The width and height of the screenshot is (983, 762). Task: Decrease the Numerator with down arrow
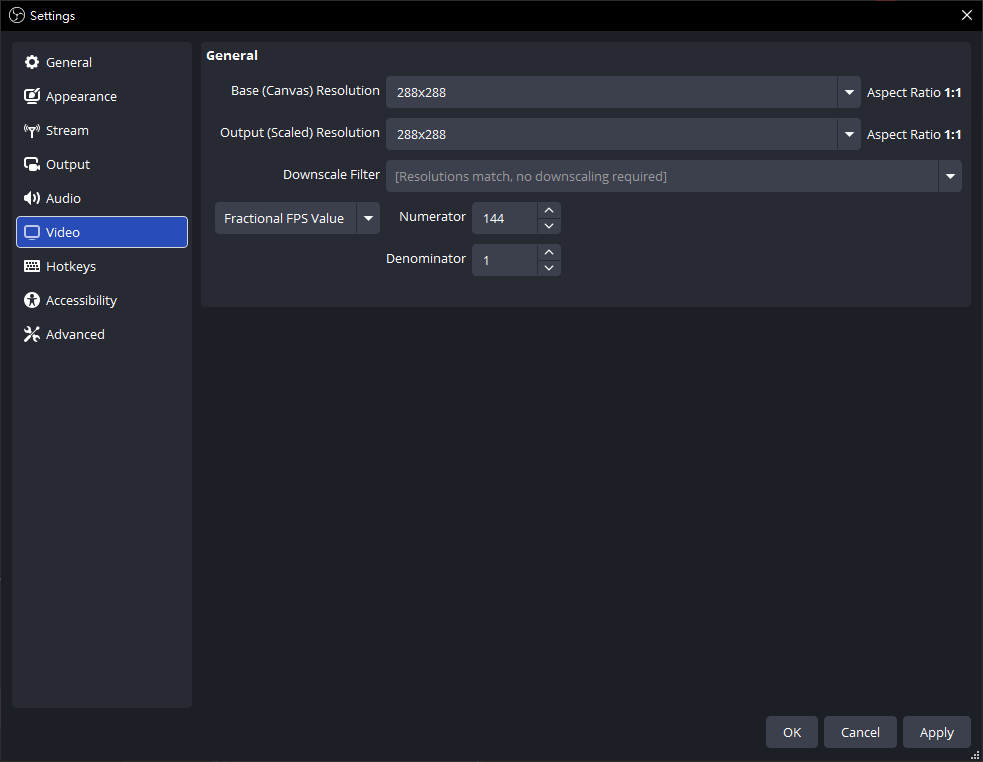[x=549, y=226]
